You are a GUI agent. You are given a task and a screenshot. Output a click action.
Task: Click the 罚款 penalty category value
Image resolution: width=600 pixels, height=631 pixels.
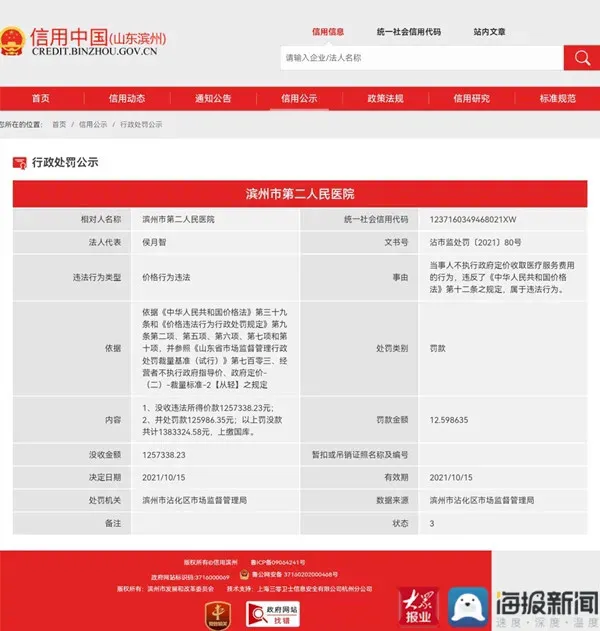(437, 348)
